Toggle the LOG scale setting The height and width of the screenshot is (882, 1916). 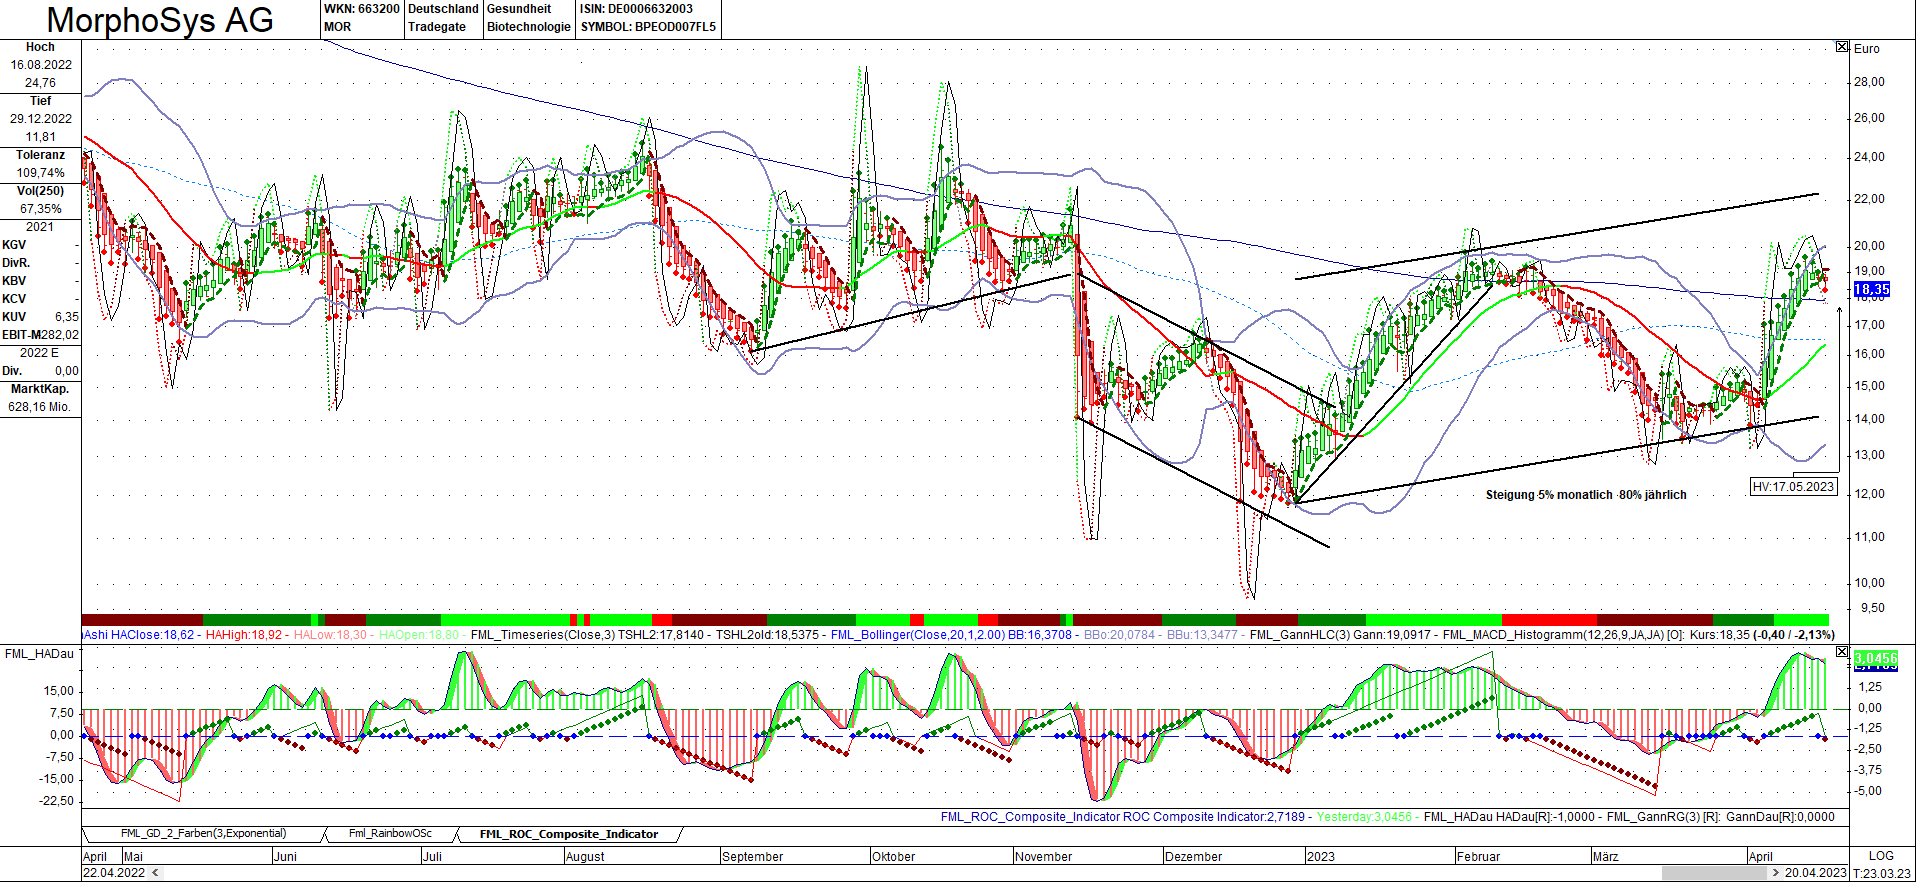click(1881, 856)
